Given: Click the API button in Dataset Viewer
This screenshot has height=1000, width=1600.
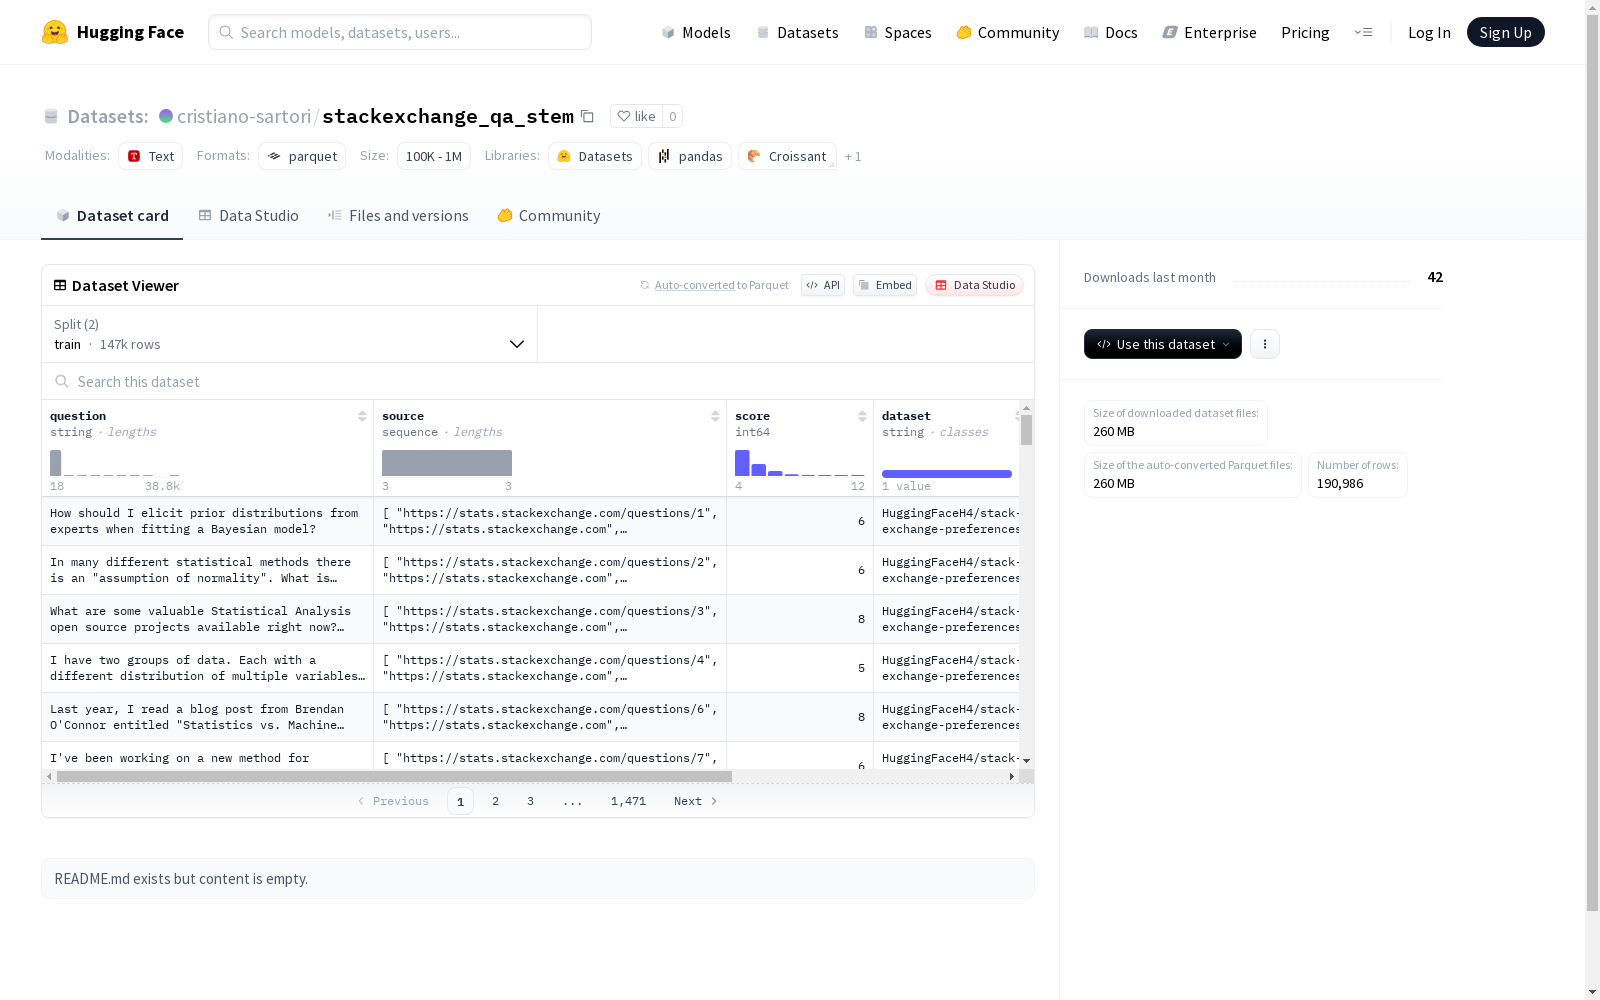Looking at the screenshot, I should tap(823, 285).
